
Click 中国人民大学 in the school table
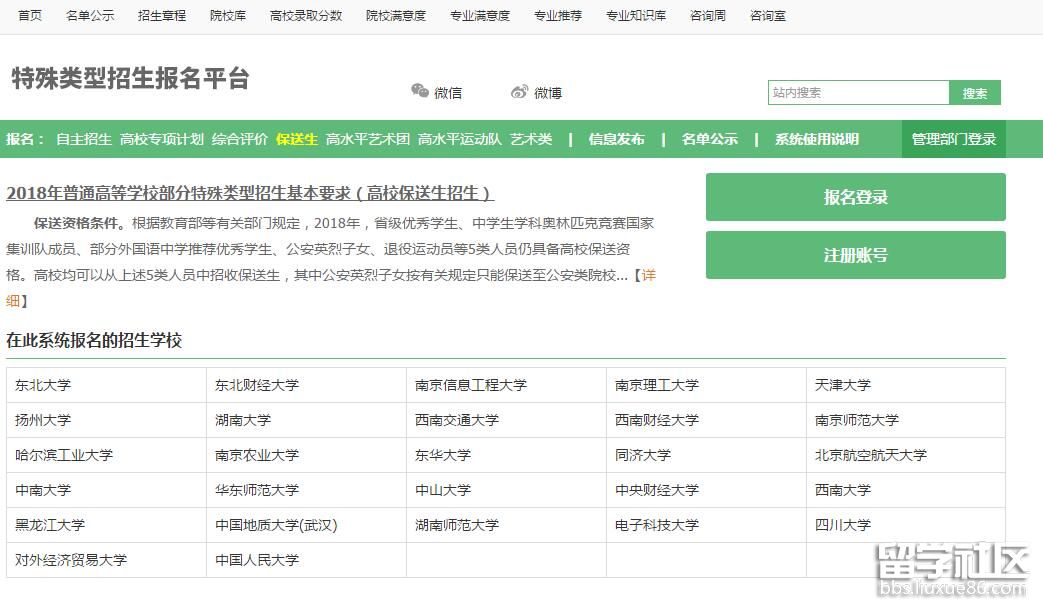[257, 560]
